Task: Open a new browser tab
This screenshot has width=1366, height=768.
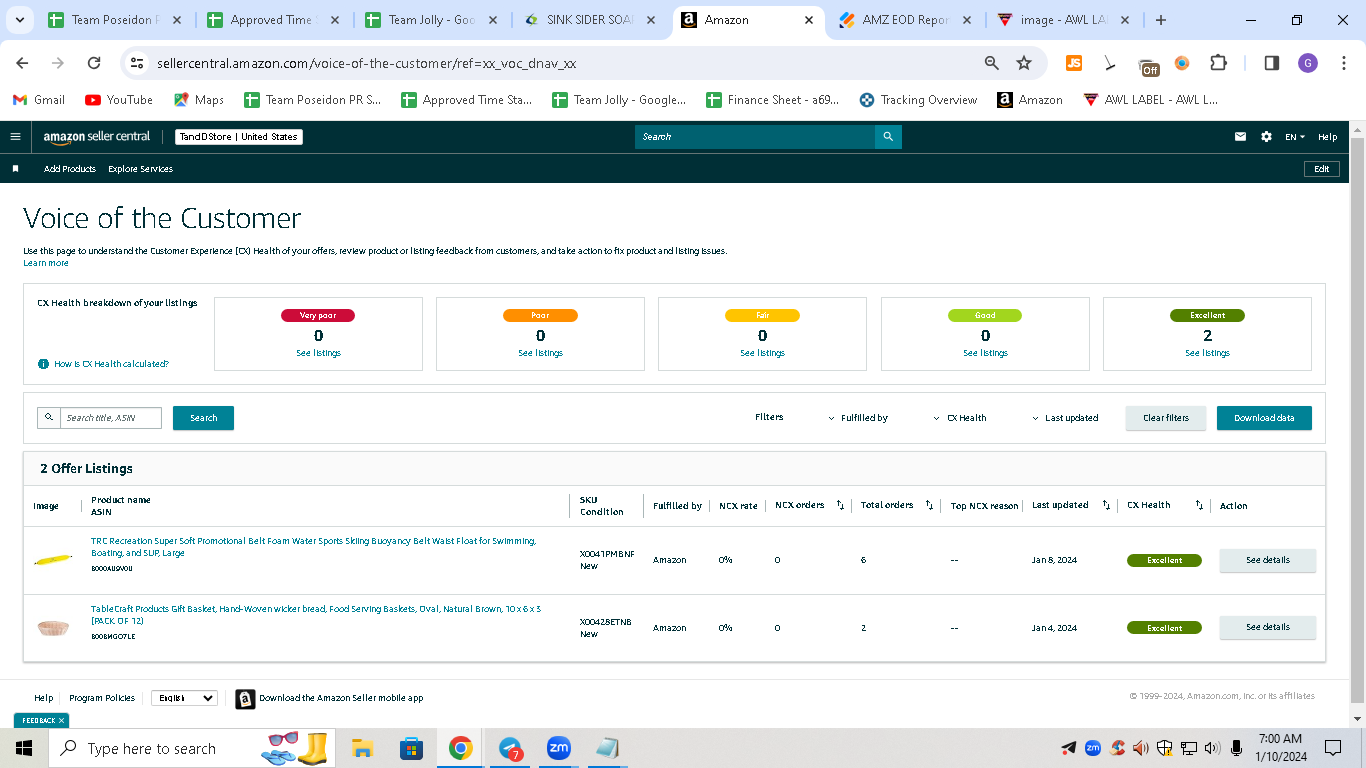Action: coord(1160,20)
